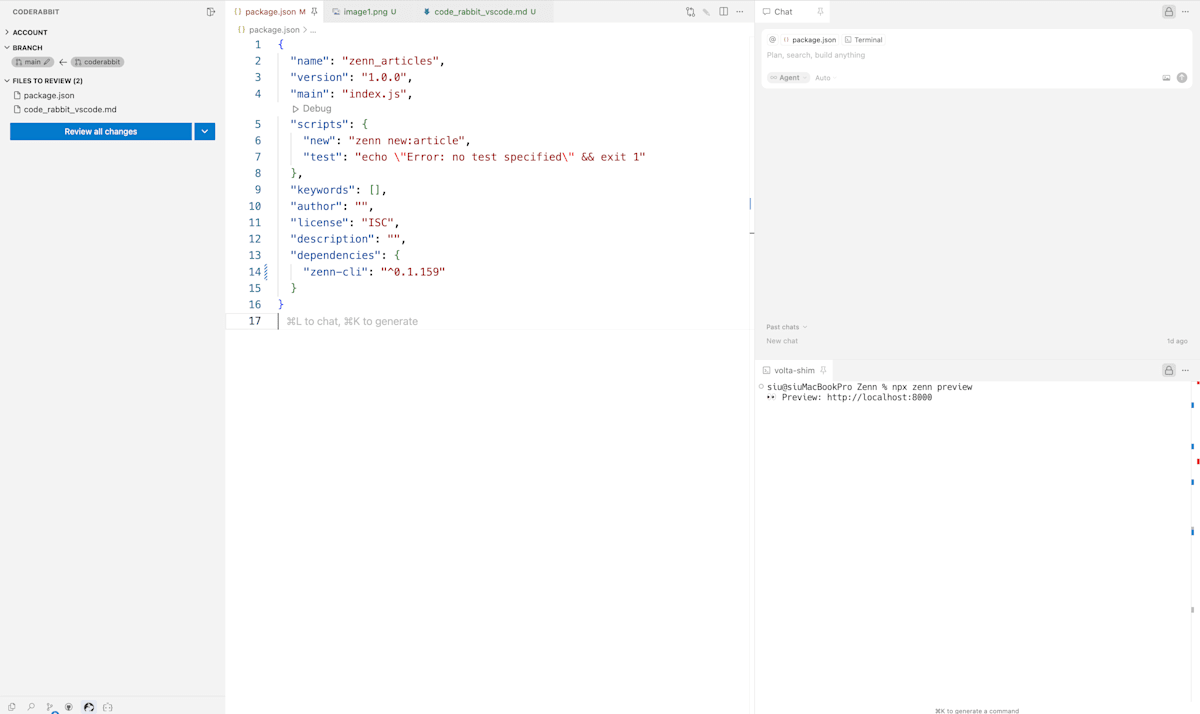The width and height of the screenshot is (1200, 714).
Task: Click the pencil icon in the editor toolbar
Action: 706,12
